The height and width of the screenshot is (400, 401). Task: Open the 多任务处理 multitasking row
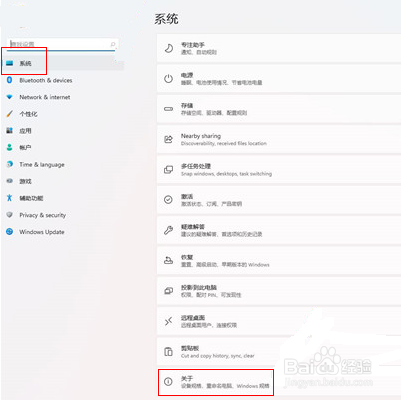click(x=279, y=170)
